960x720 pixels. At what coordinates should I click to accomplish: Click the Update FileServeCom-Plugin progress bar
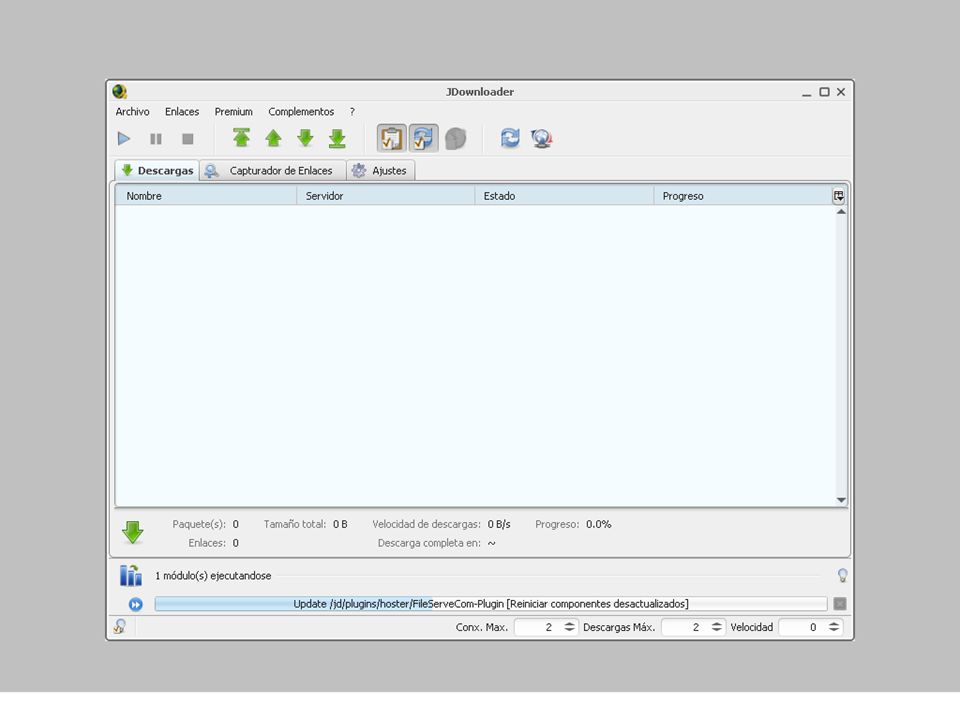pos(491,604)
